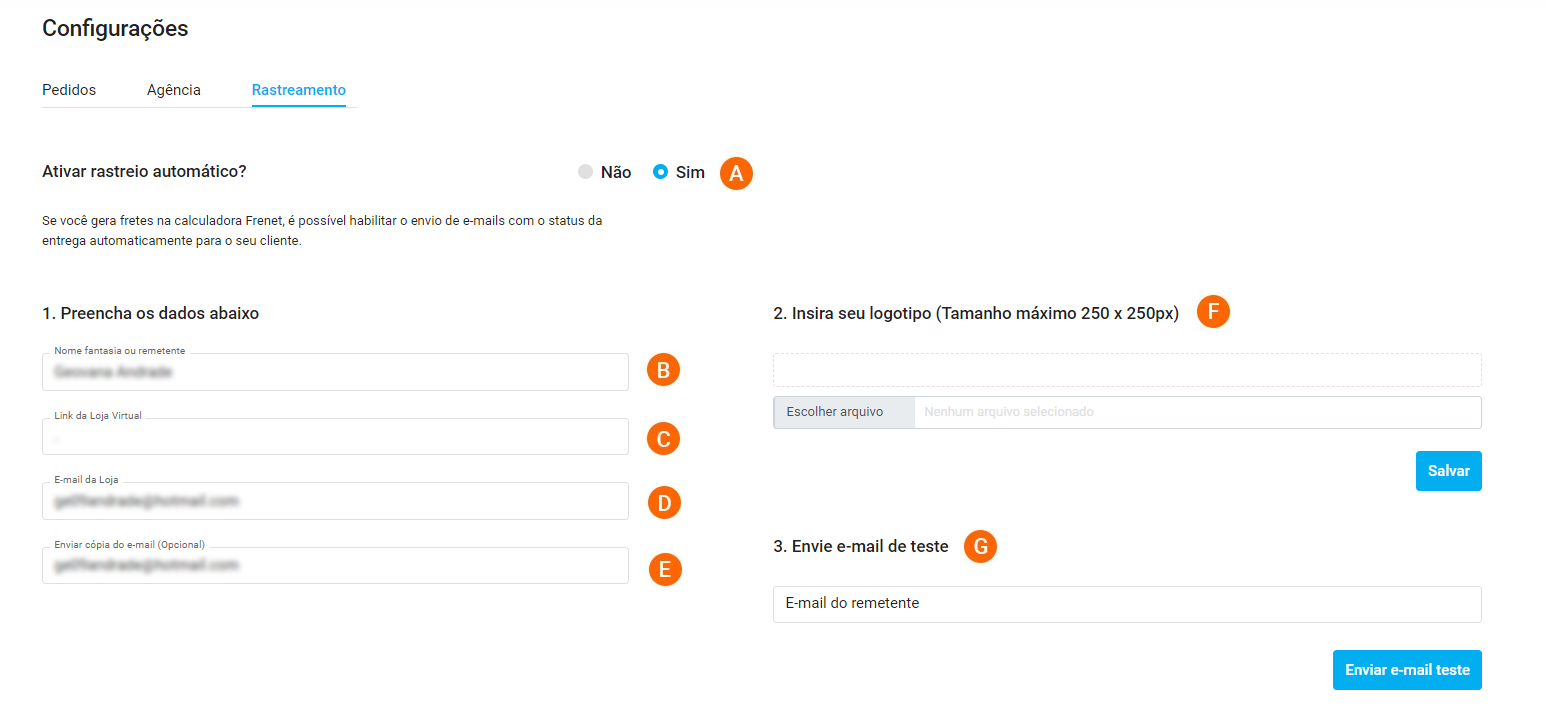Image resolution: width=1547 pixels, height=713 pixels.
Task: Click the orange D marker badge
Action: (664, 502)
